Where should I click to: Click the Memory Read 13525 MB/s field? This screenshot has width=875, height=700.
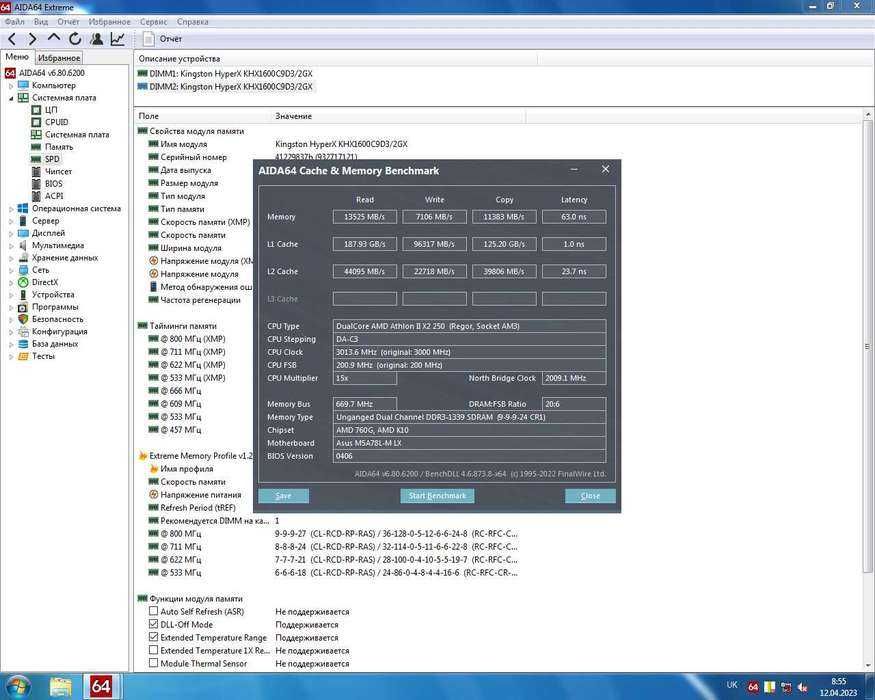coord(364,217)
